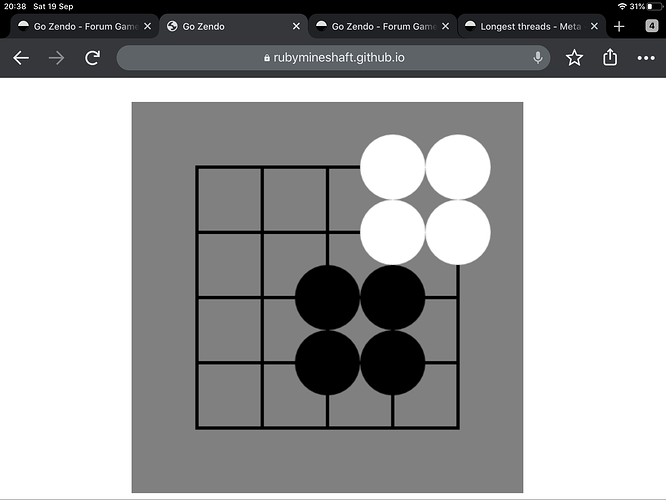Click the bottom-left black stone
Image resolution: width=666 pixels, height=500 pixels.
pyautogui.click(x=327, y=363)
